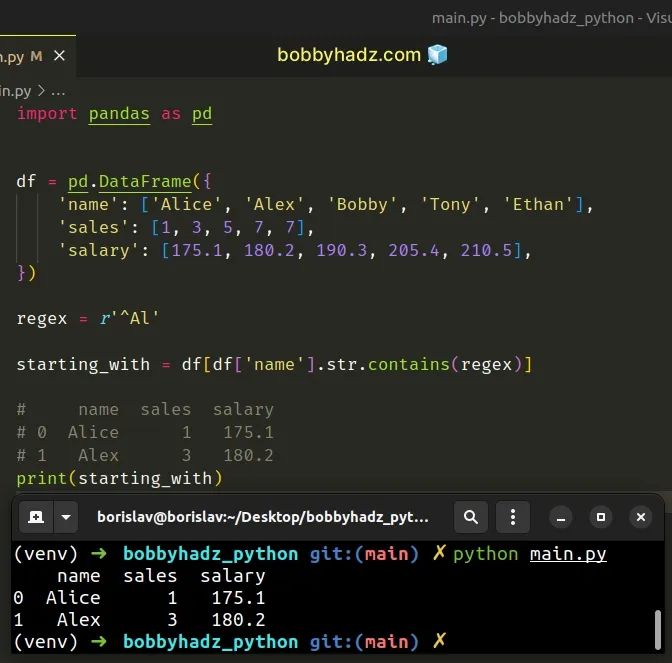Click terminal output header row
The height and width of the screenshot is (663, 672).
[x=161, y=576]
